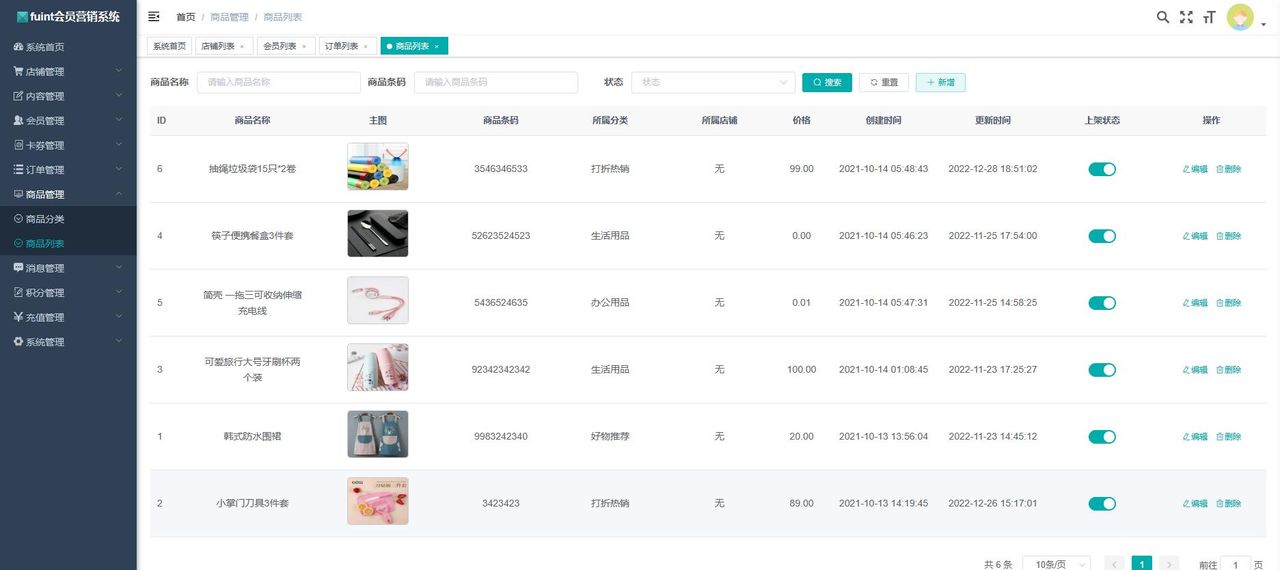Expand 卡券管理 menu in sidebar
This screenshot has width=1280, height=570.
tap(68, 145)
